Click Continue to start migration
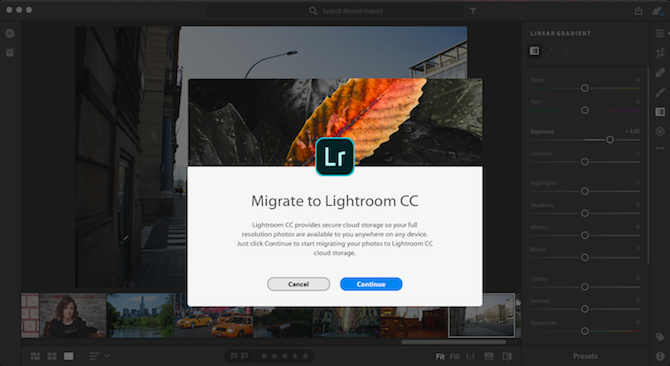 pos(371,284)
